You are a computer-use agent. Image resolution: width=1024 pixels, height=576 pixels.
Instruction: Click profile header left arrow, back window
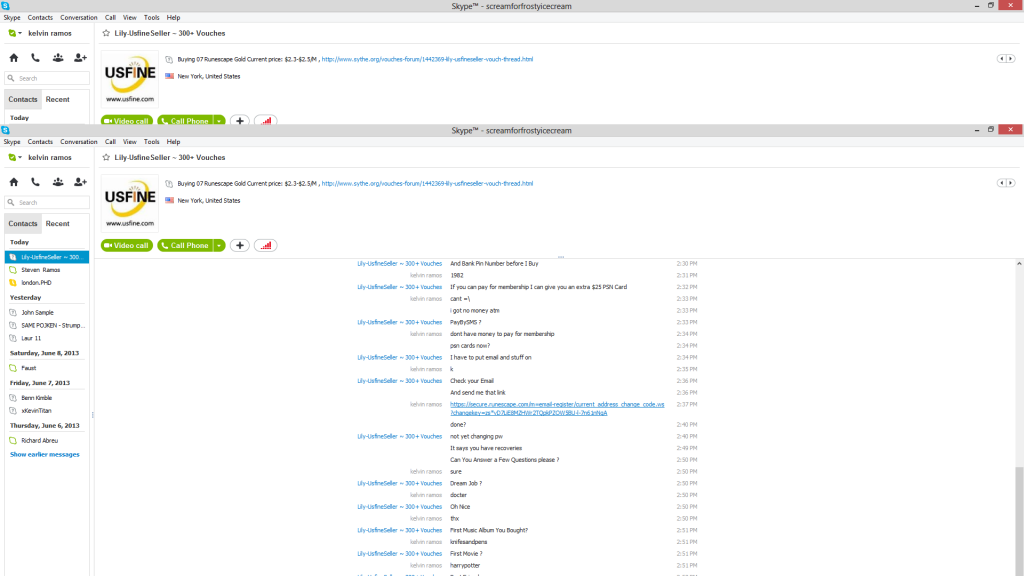(1001, 59)
